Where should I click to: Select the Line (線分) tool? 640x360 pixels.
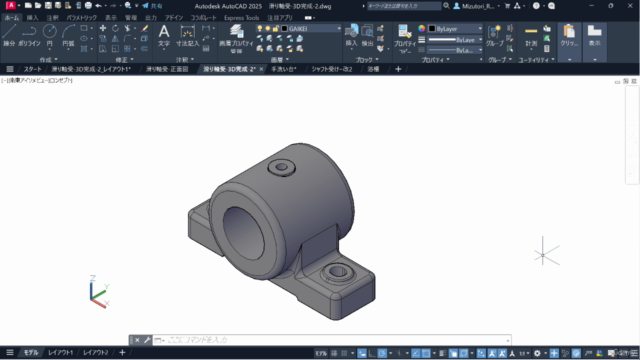pos(9,35)
